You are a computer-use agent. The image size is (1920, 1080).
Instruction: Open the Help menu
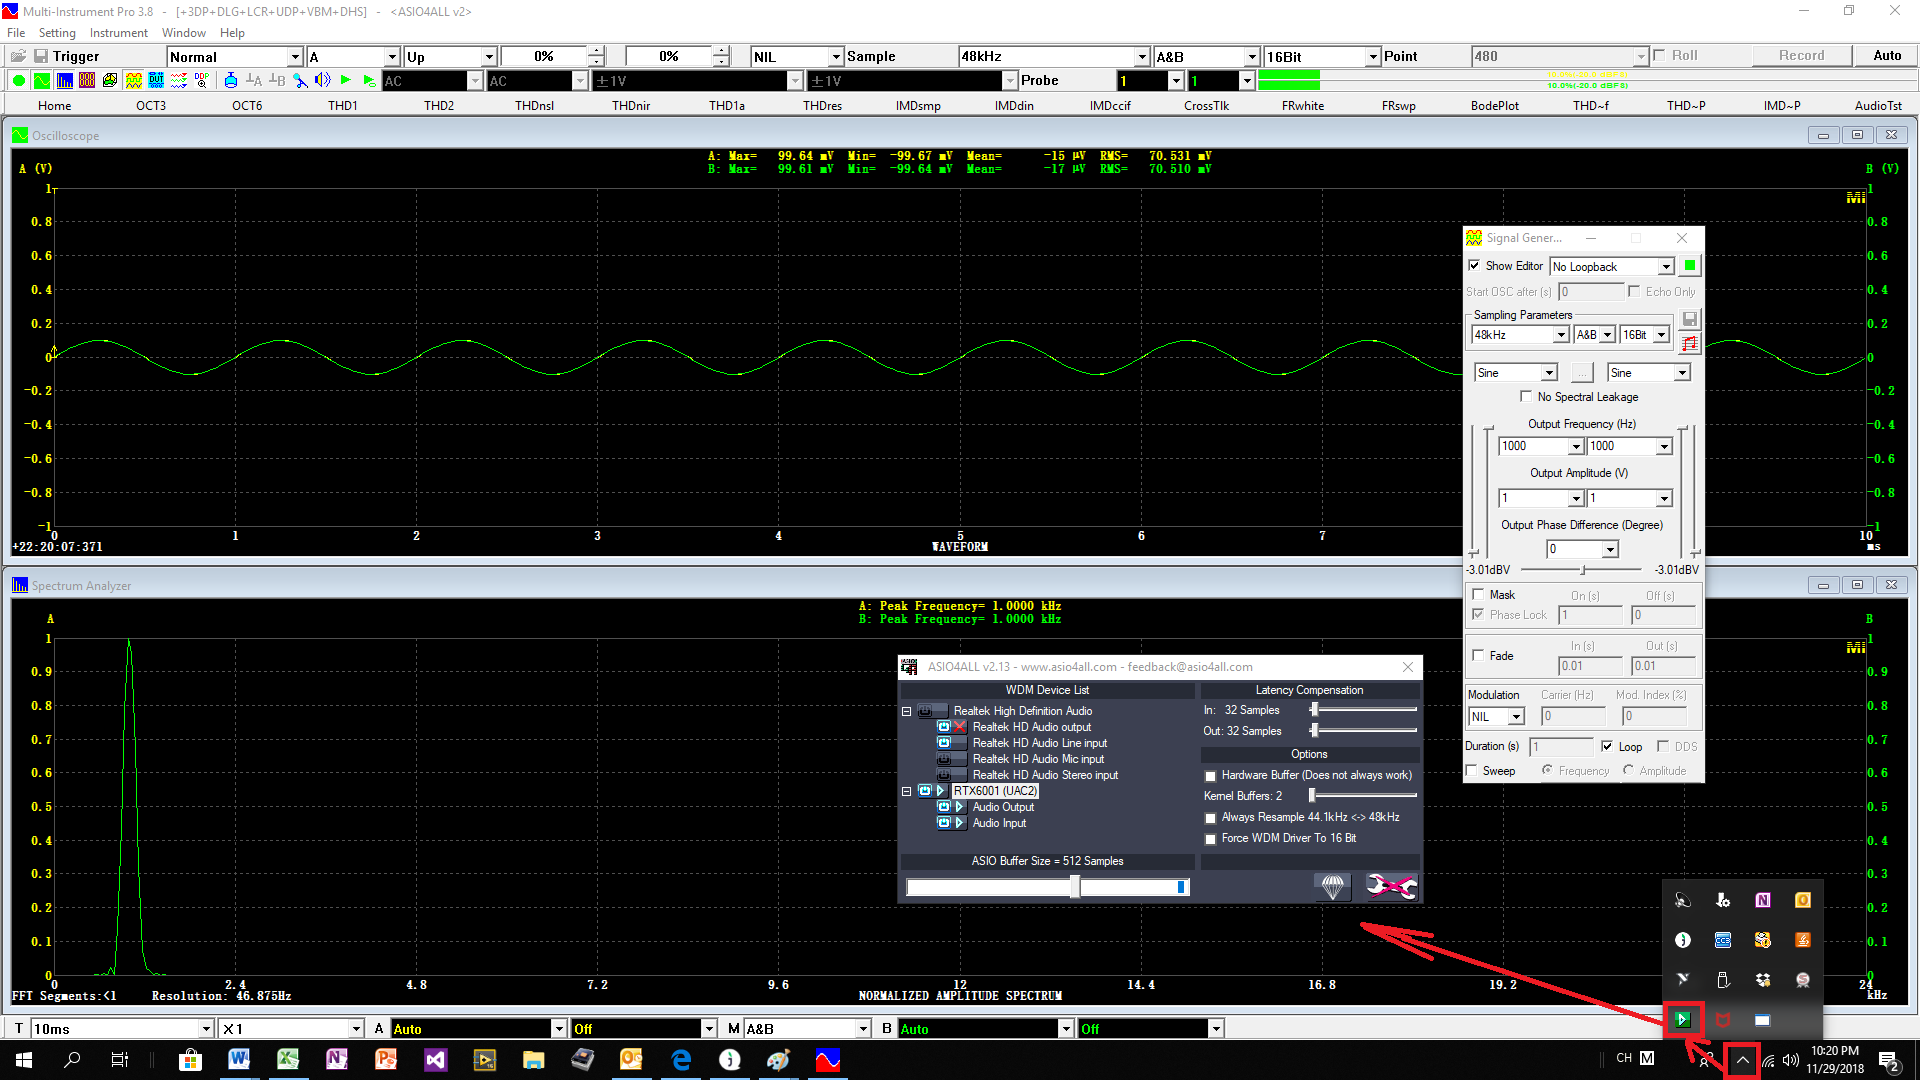232,33
